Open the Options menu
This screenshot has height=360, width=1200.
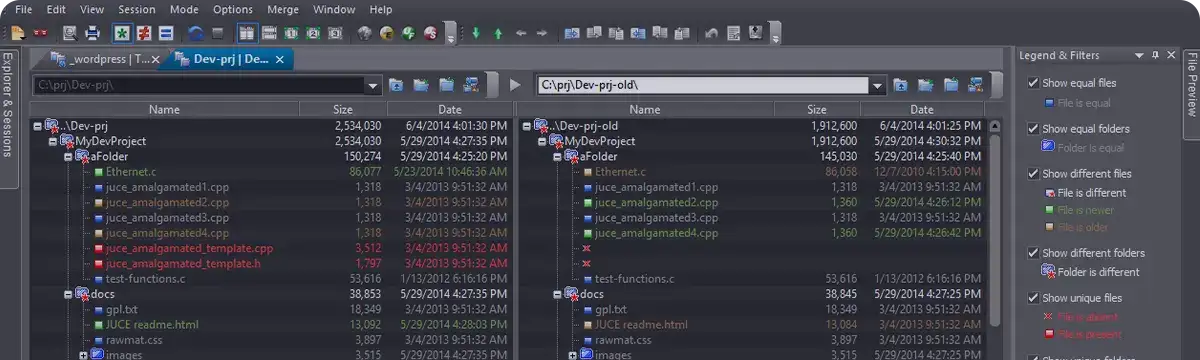pos(233,9)
